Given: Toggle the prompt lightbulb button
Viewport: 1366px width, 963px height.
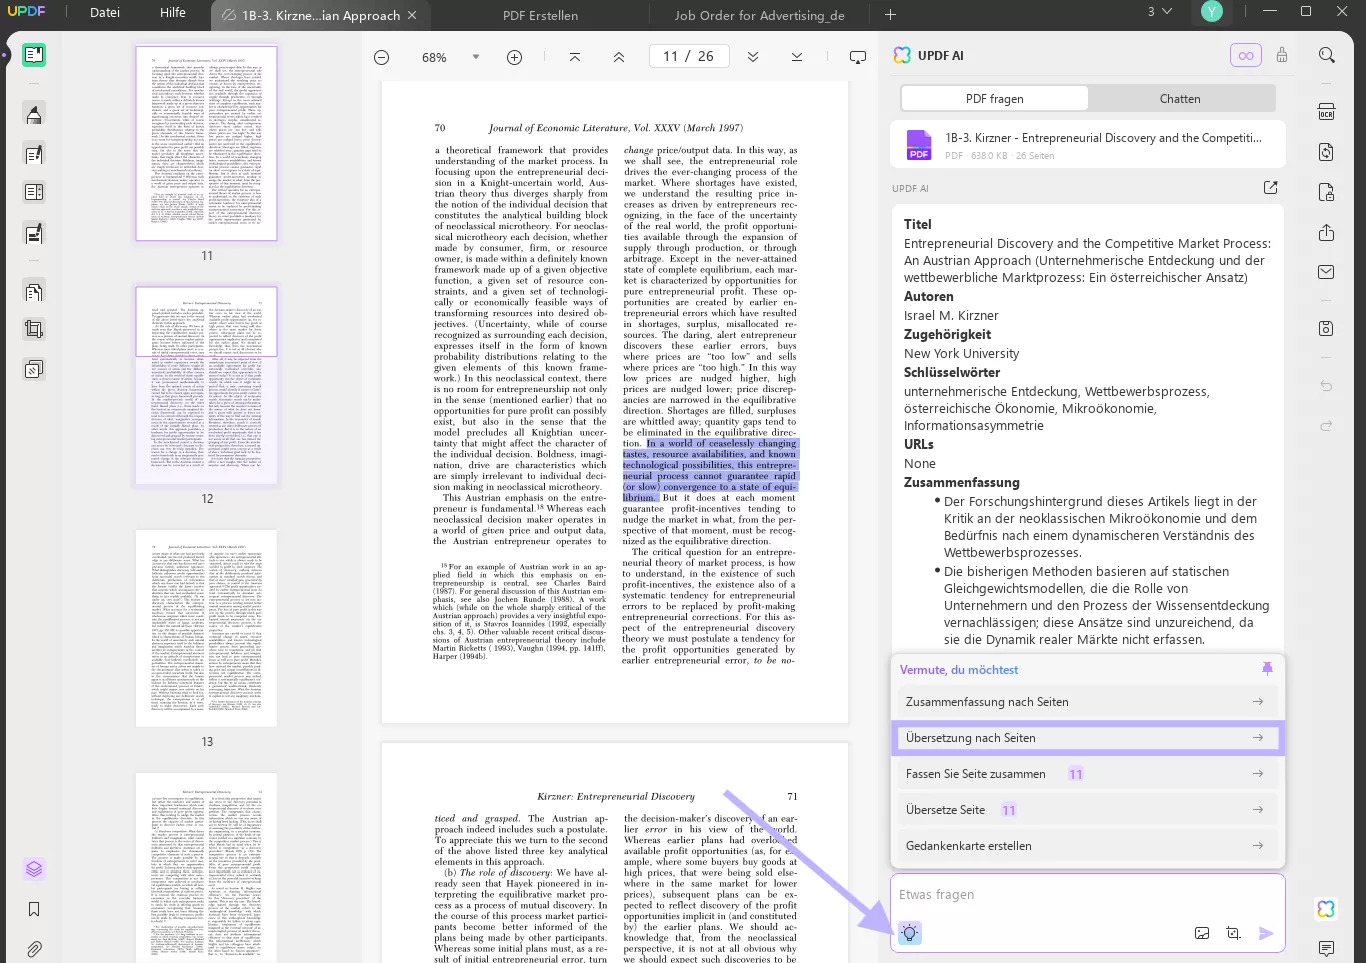Looking at the screenshot, I should click(909, 933).
